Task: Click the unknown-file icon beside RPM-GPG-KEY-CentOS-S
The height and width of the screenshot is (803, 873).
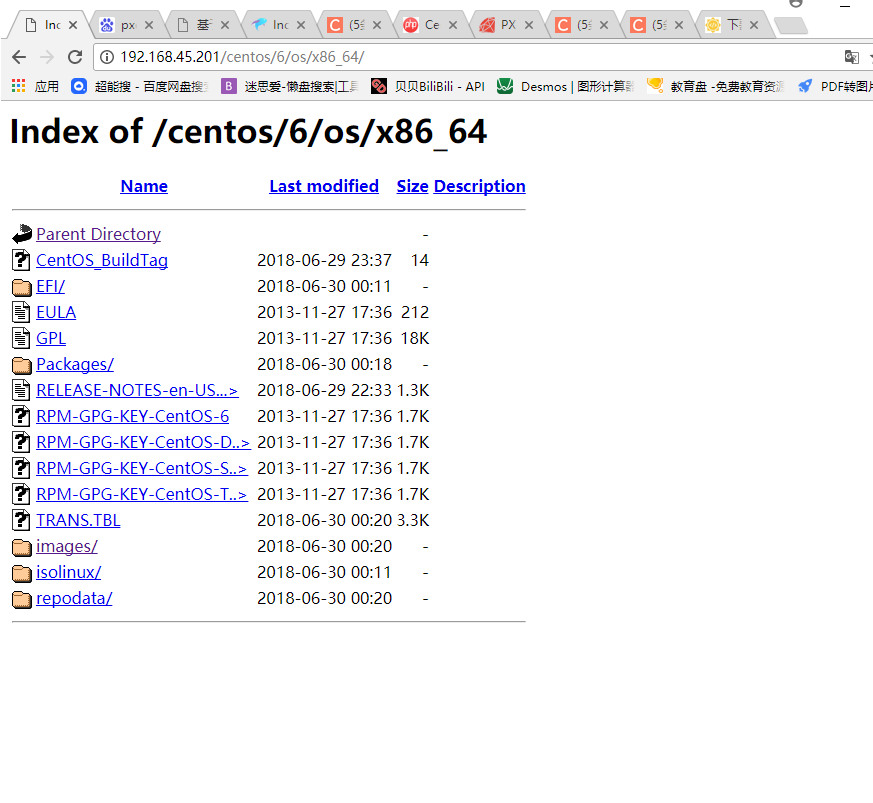Action: pos(22,468)
